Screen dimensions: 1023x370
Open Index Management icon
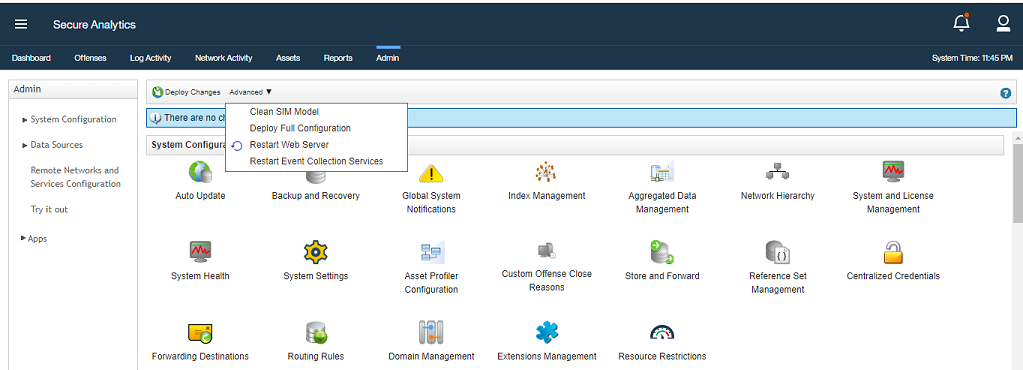(x=546, y=172)
